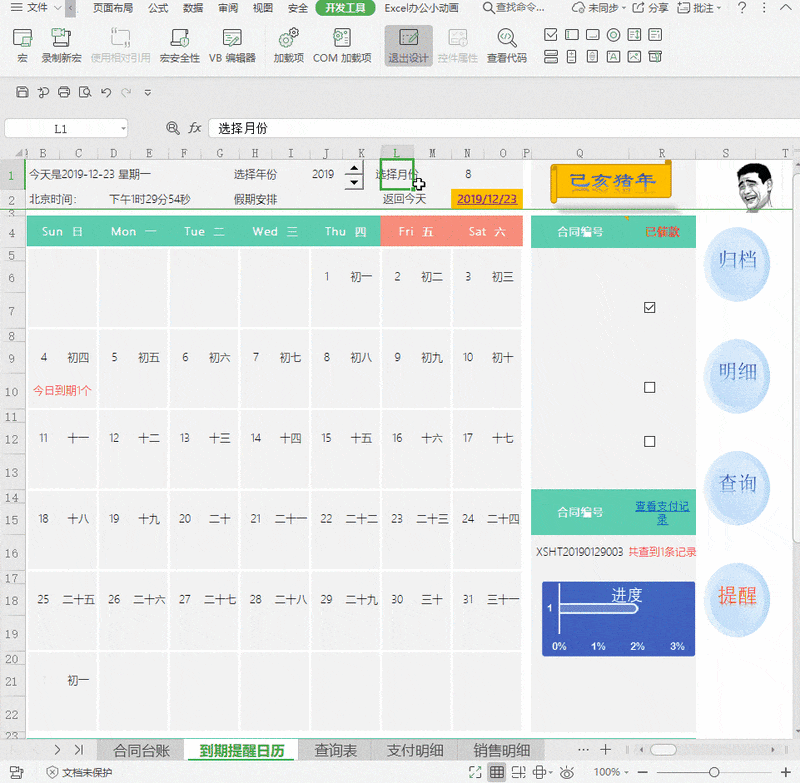800x783 pixels.
Task: Click the 查看支付记录 link
Action: click(x=662, y=512)
